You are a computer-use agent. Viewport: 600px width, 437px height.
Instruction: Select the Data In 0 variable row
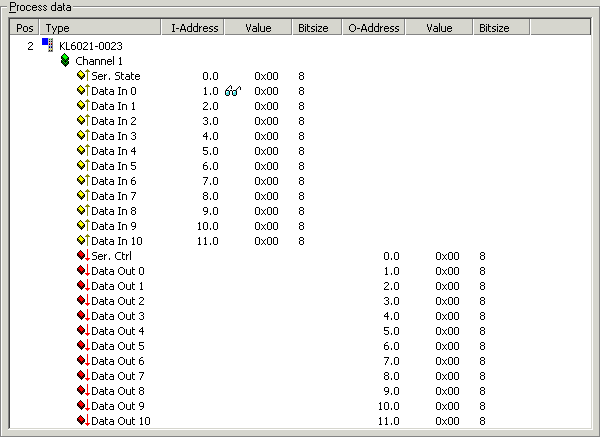(114, 91)
